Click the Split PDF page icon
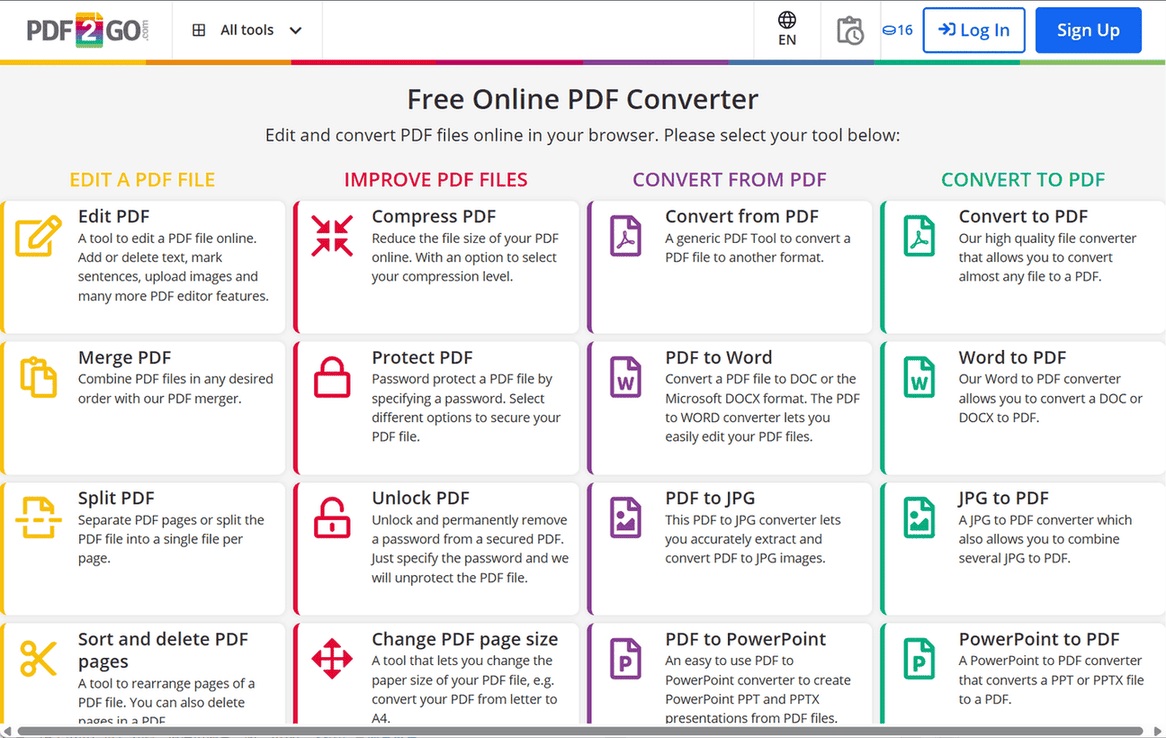The width and height of the screenshot is (1166, 738). pyautogui.click(x=38, y=518)
